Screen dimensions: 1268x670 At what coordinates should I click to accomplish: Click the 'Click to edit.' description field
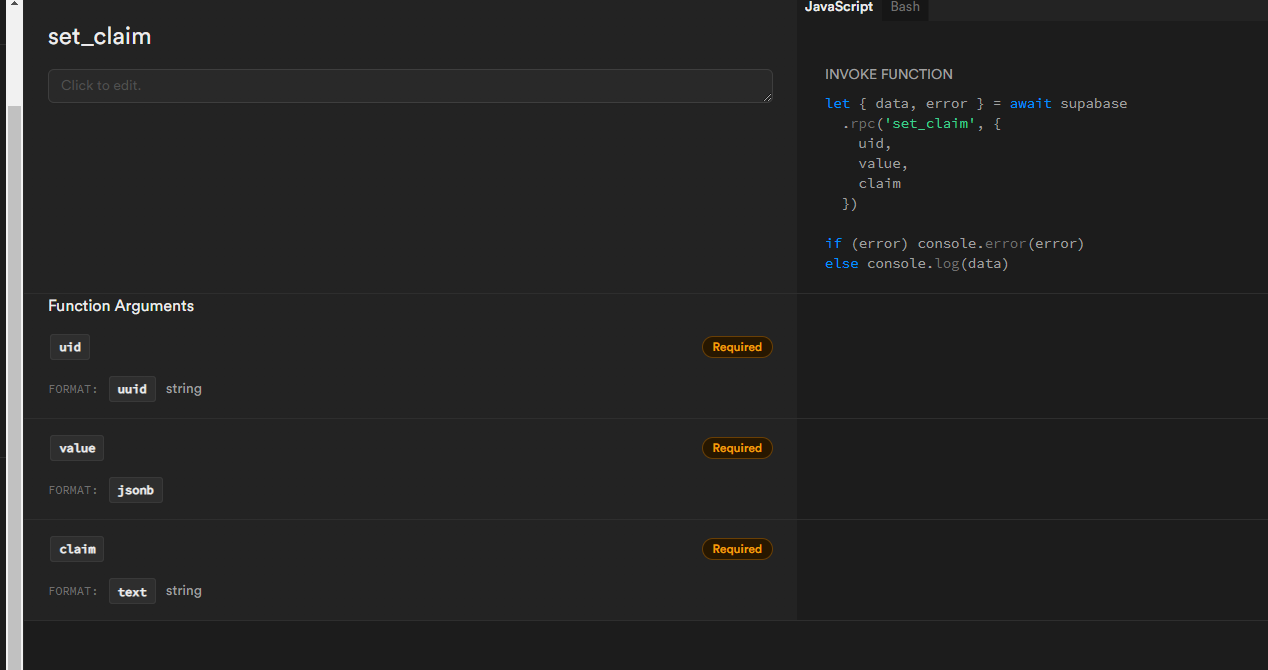coord(410,86)
